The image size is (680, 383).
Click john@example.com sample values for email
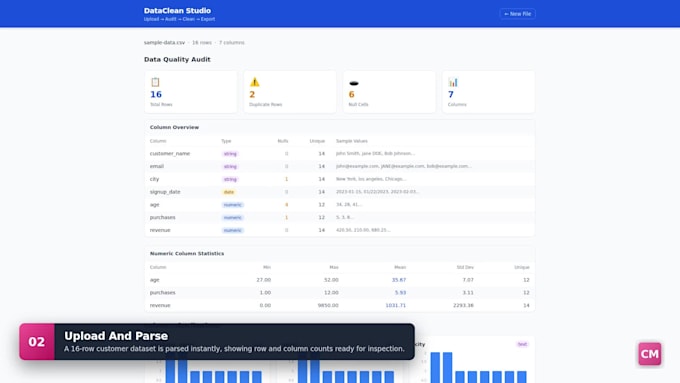point(404,166)
